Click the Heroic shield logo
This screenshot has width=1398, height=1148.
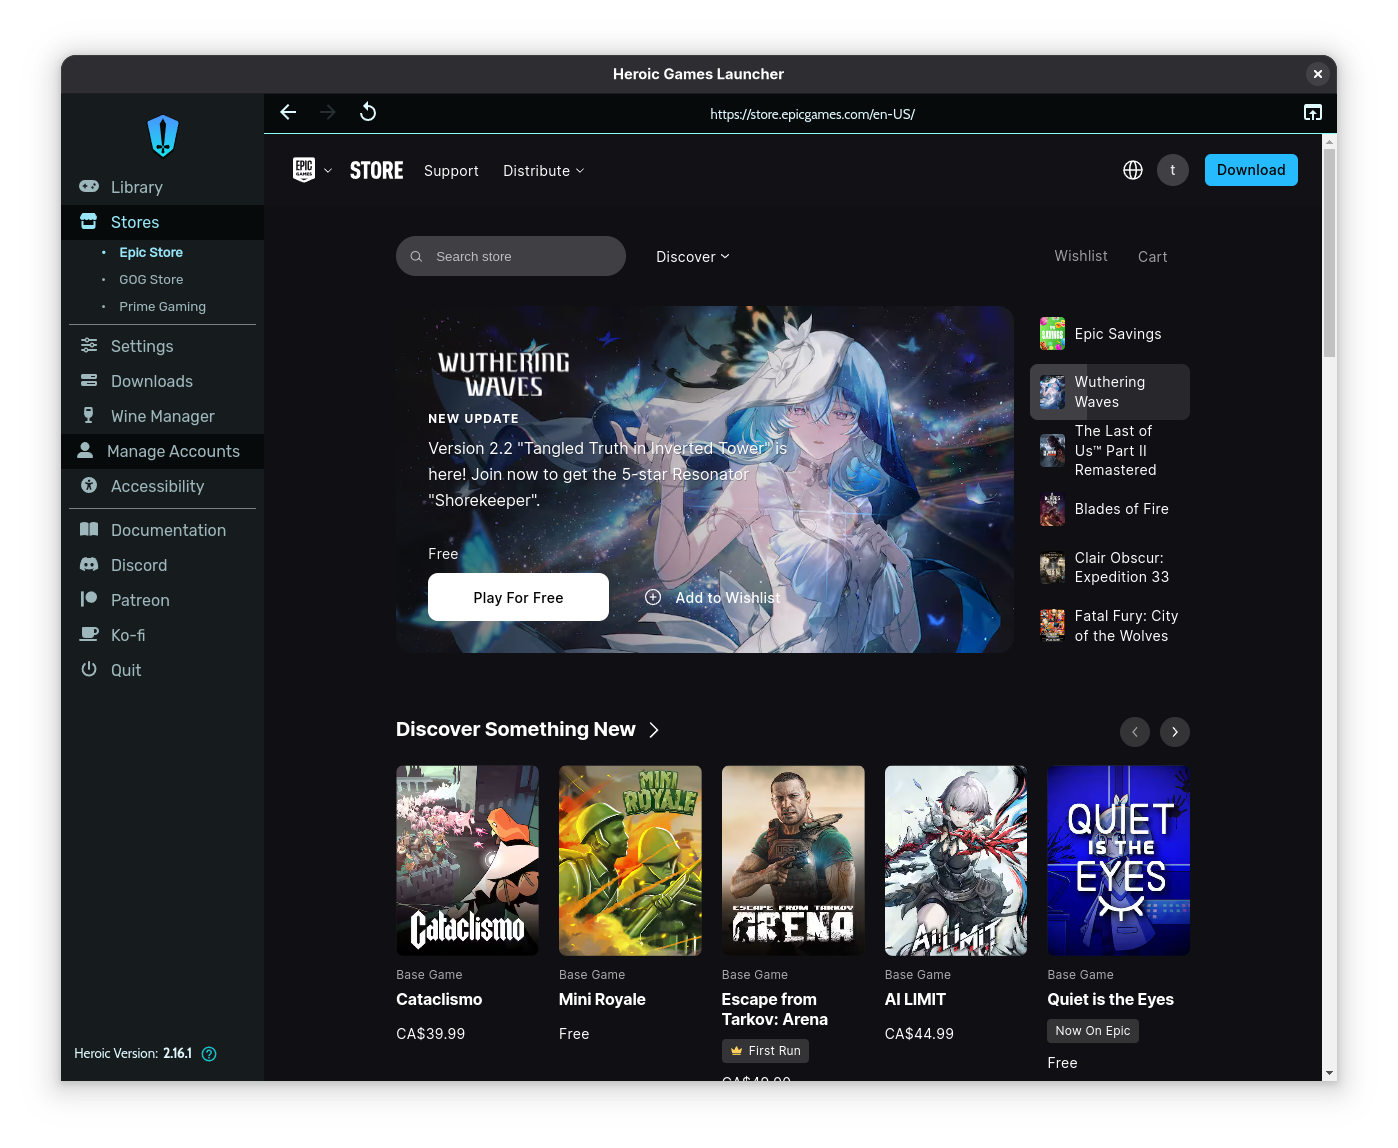click(163, 136)
